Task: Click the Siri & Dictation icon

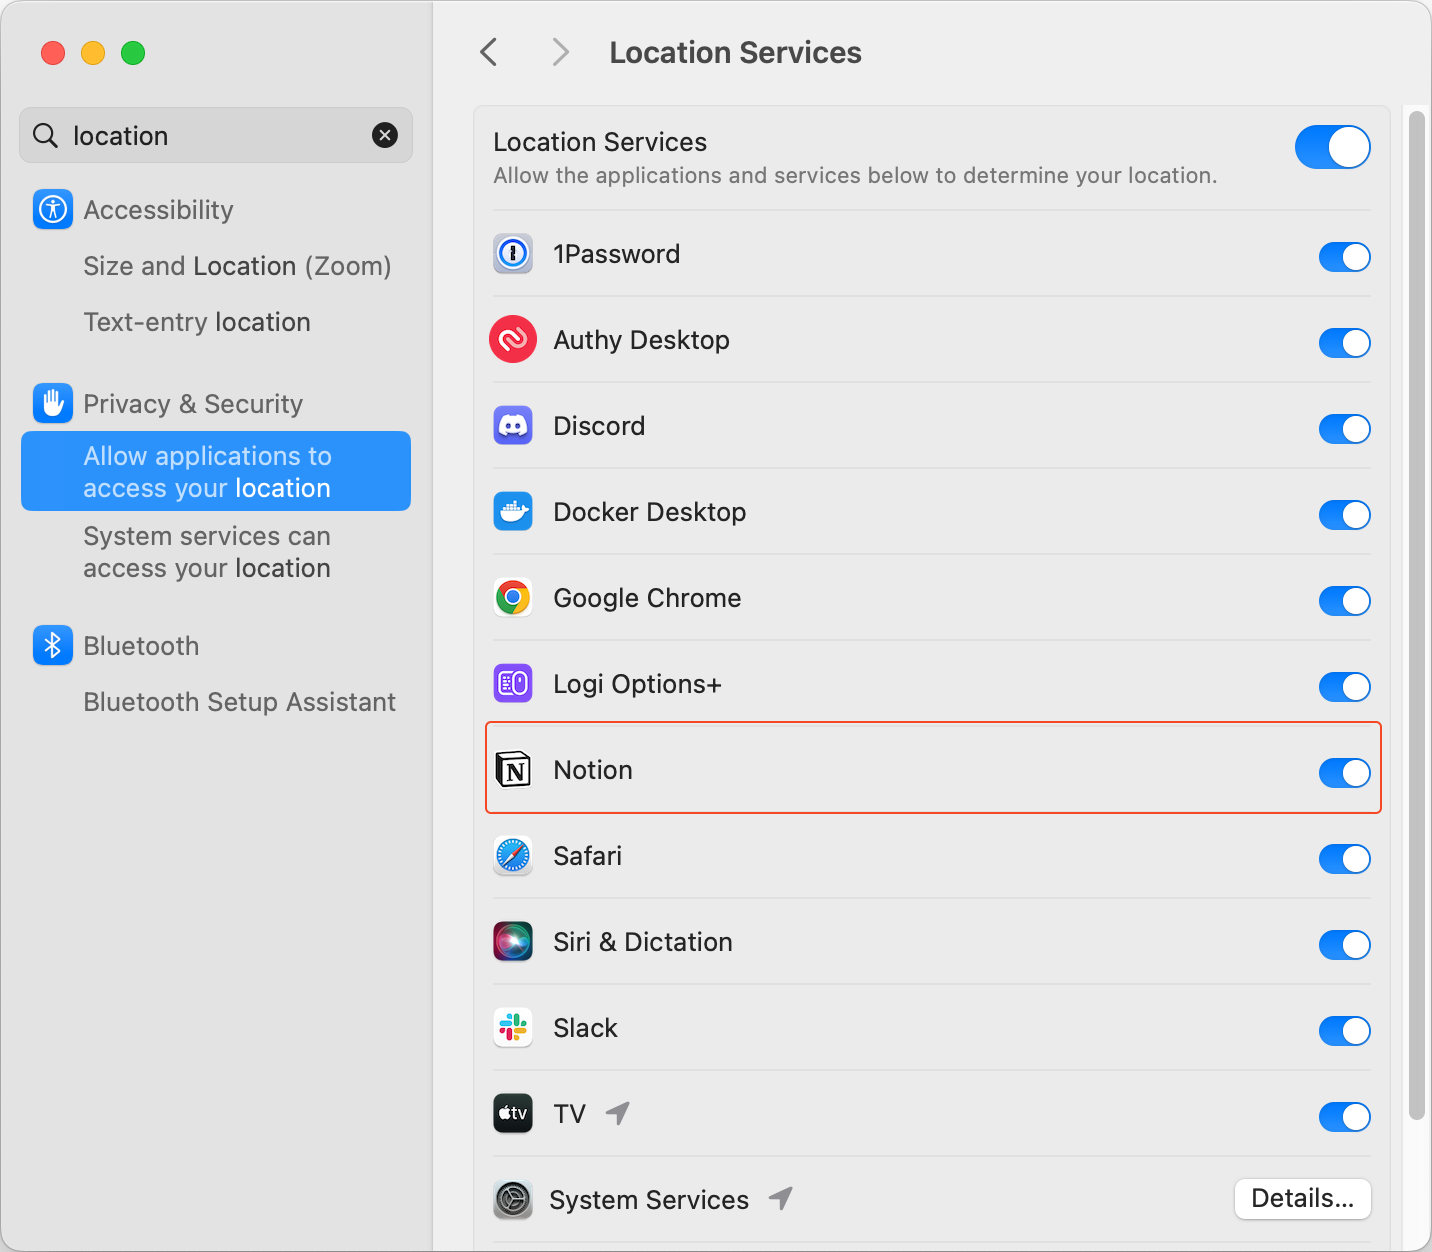Action: (513, 942)
